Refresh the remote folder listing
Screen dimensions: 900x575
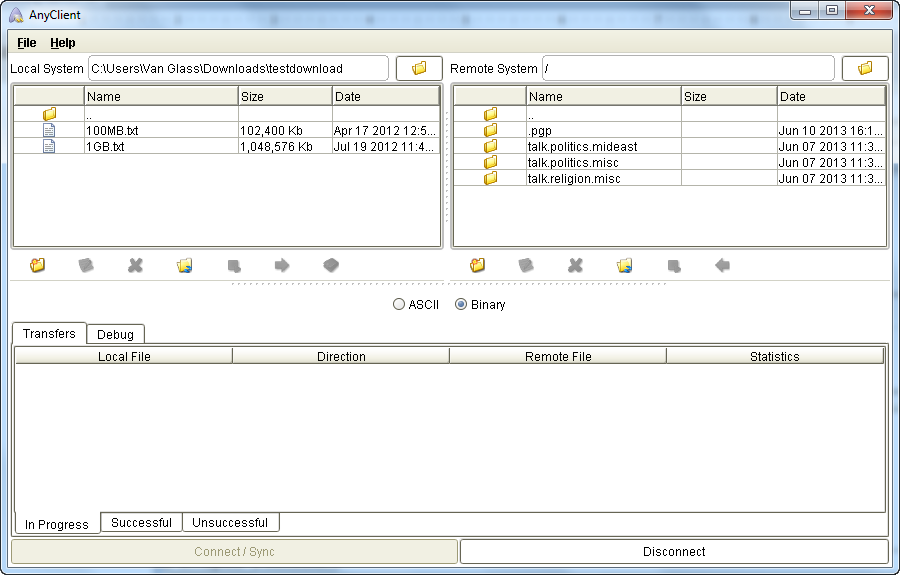pyautogui.click(x=625, y=266)
